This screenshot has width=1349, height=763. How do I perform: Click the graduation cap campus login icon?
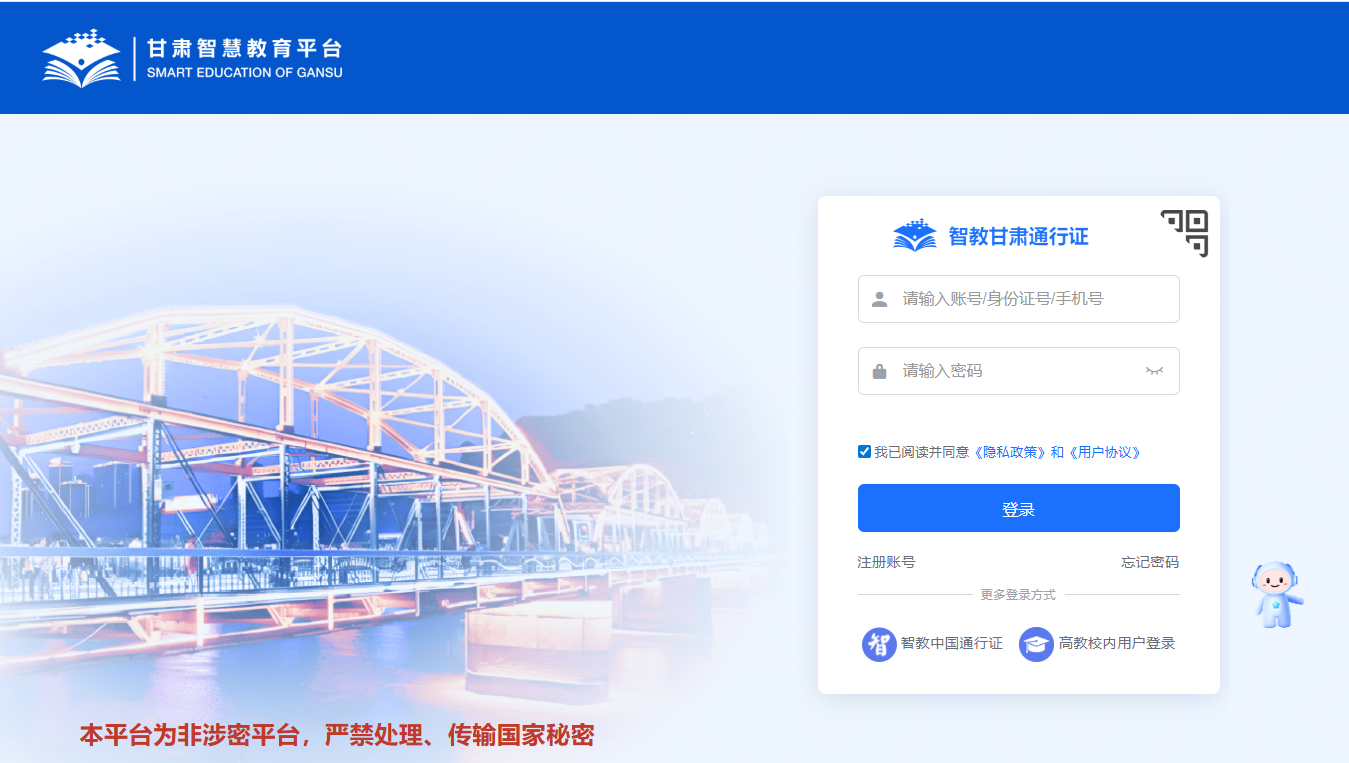[x=1036, y=644]
